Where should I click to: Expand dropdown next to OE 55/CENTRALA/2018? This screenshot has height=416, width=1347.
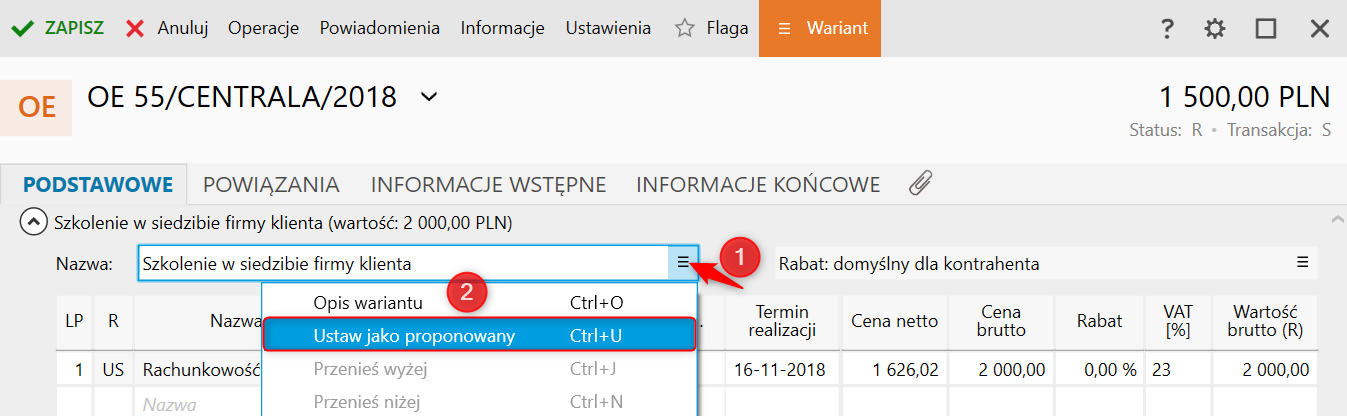[x=429, y=97]
